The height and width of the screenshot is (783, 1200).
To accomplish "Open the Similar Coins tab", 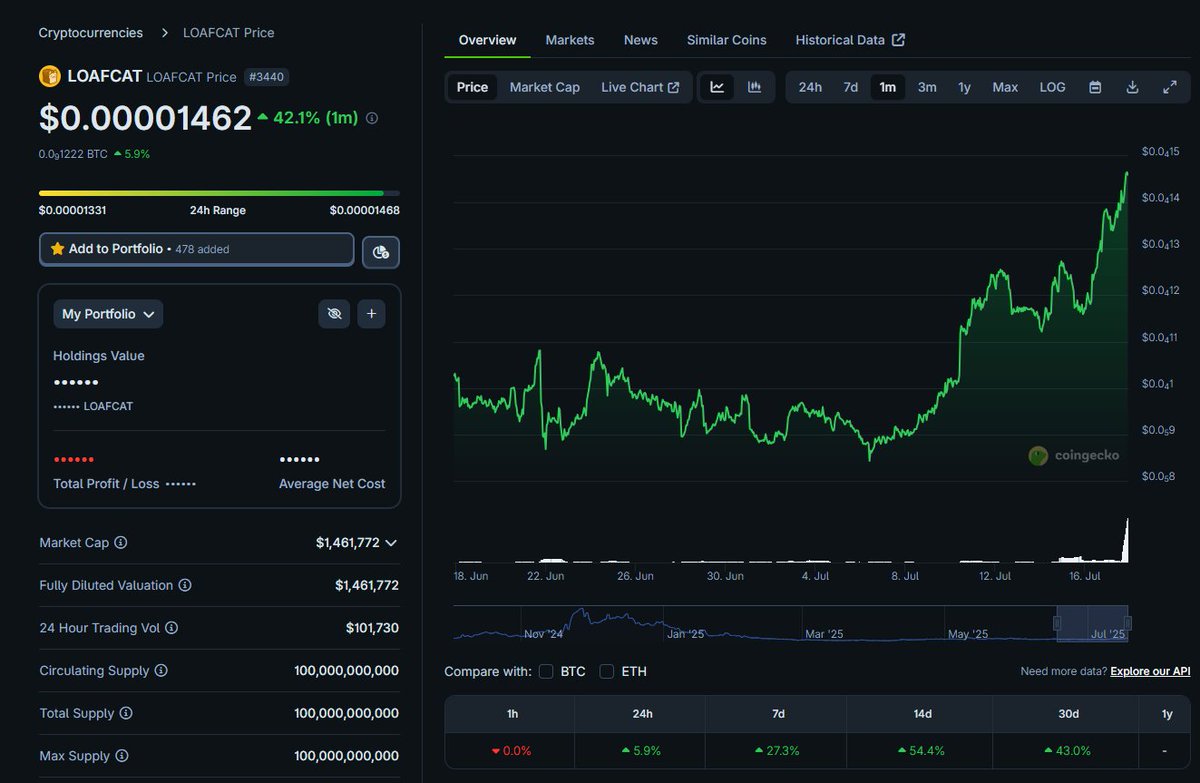I will tap(727, 40).
